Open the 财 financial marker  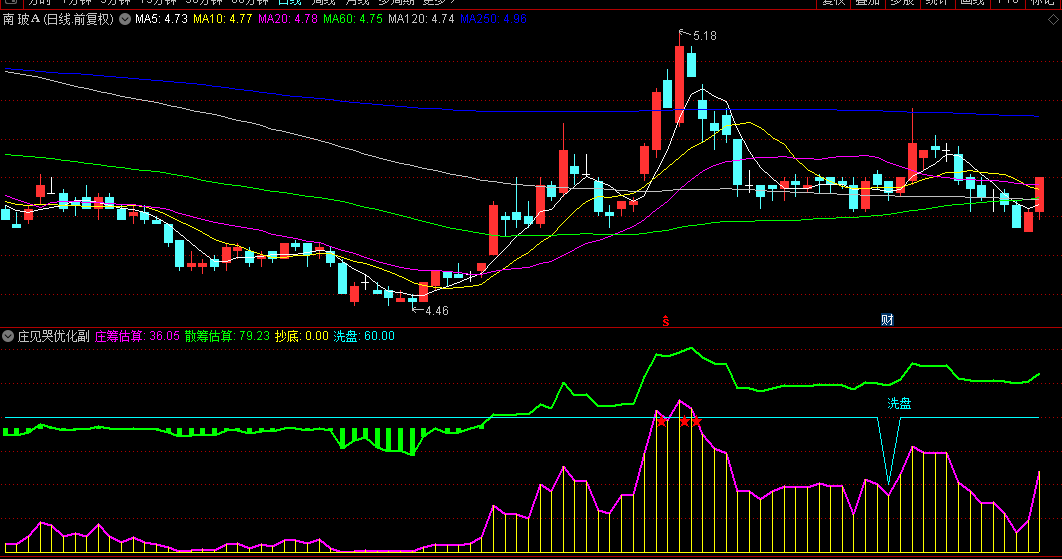click(x=887, y=320)
